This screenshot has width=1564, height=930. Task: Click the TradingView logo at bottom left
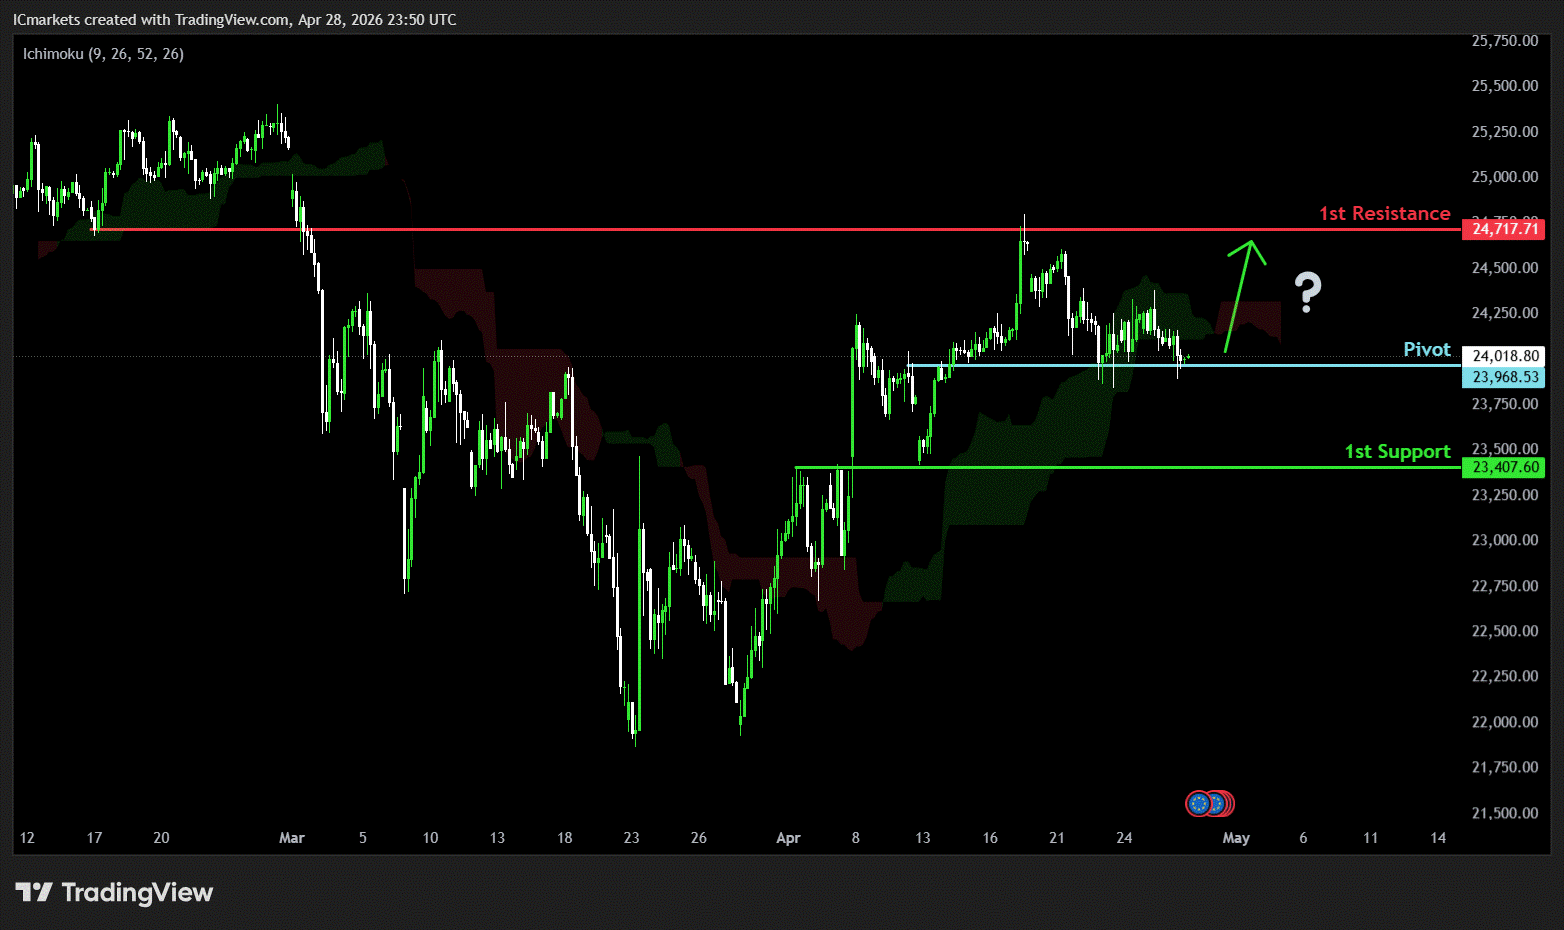click(x=114, y=892)
